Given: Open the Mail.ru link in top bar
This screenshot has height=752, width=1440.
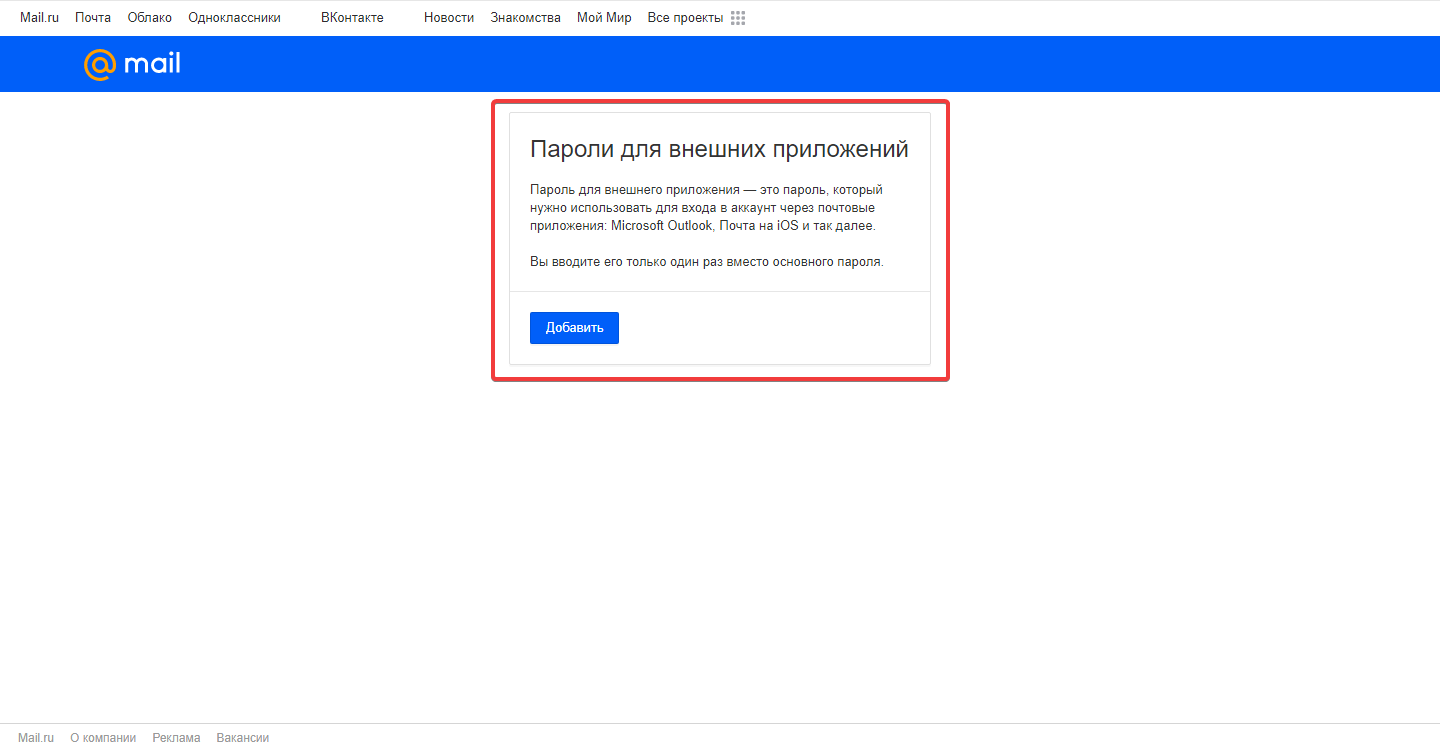Looking at the screenshot, I should click(39, 18).
